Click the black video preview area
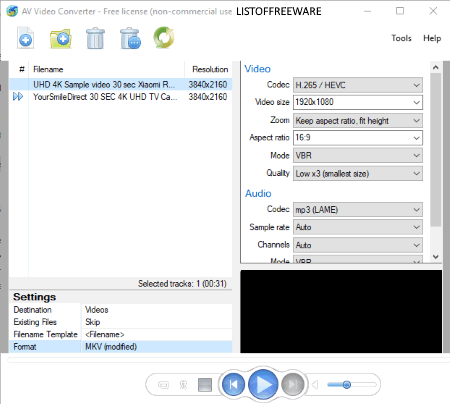450x404 pixels. pyautogui.click(x=341, y=311)
